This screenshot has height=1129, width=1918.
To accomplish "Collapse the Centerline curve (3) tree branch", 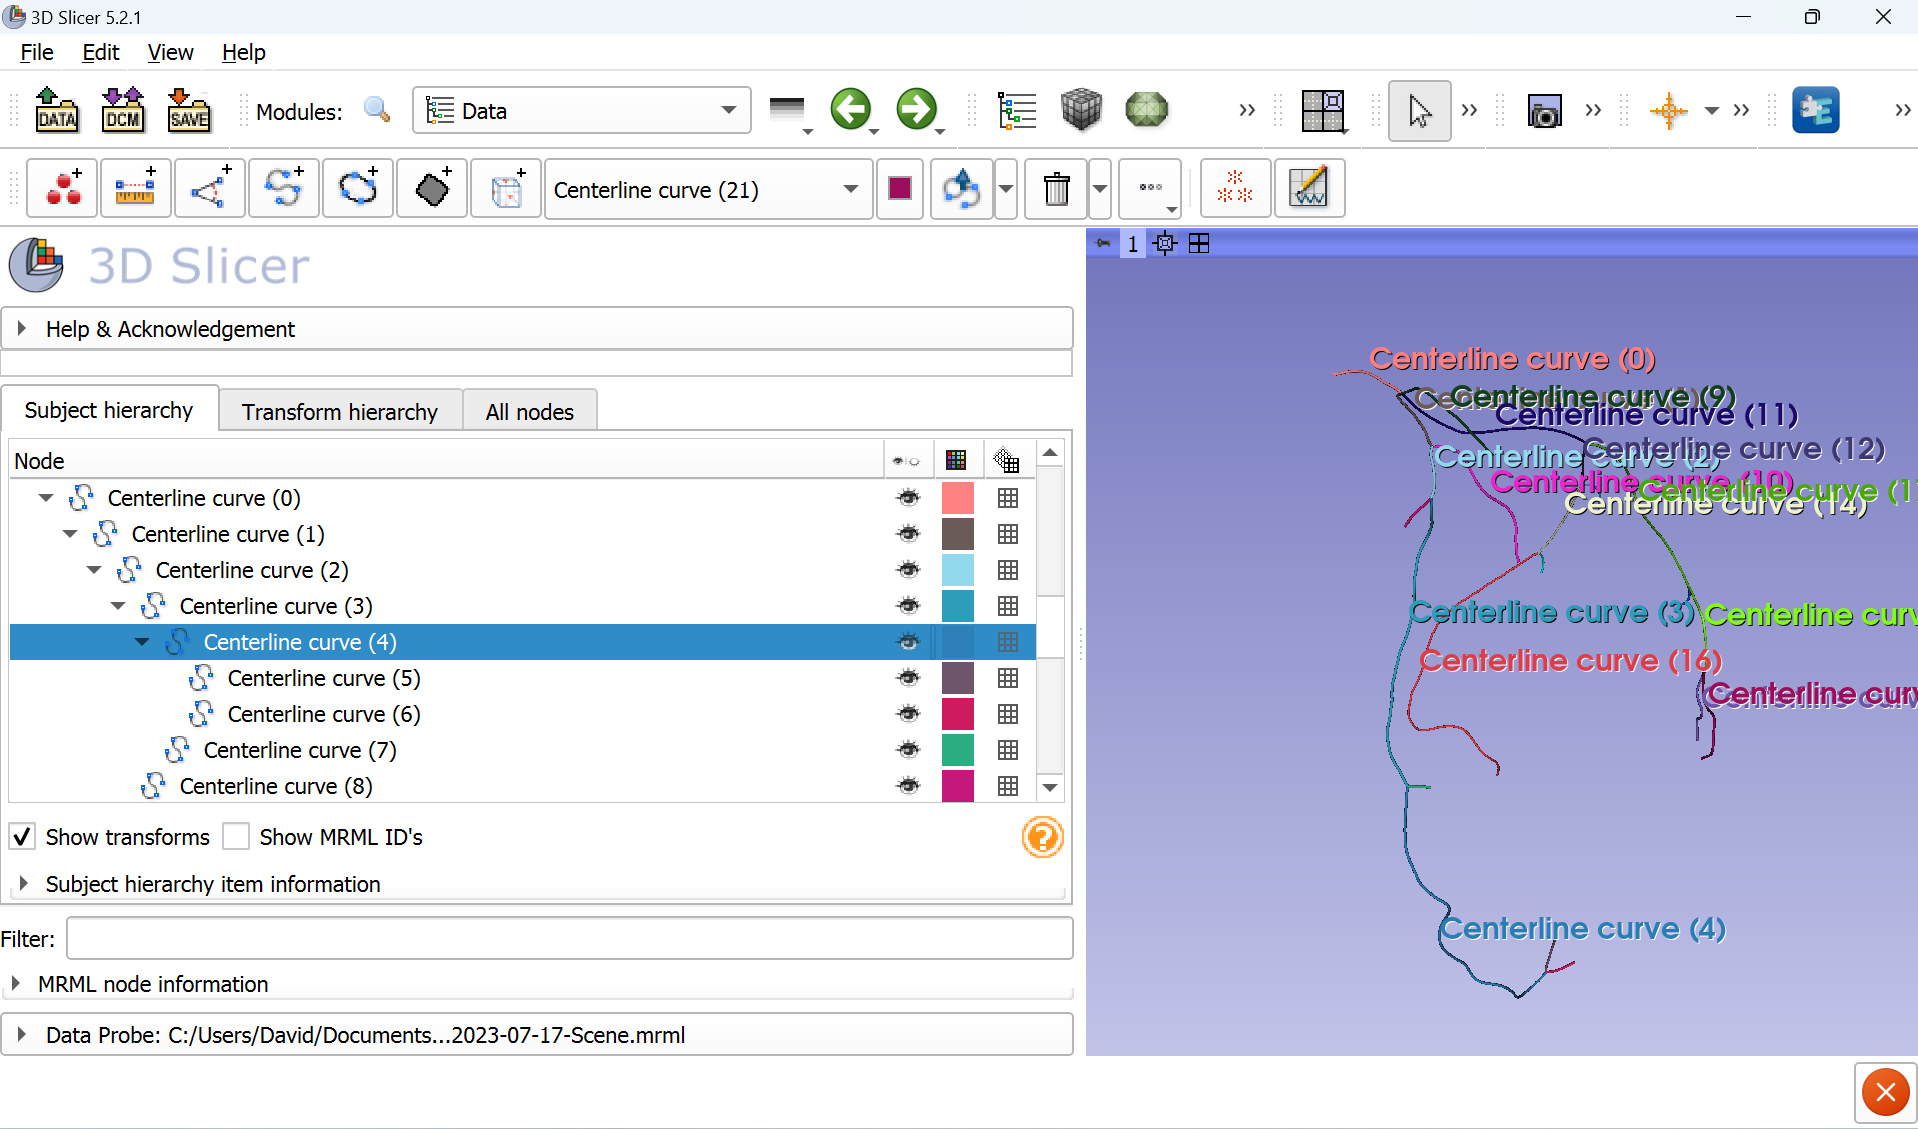I will (118, 606).
